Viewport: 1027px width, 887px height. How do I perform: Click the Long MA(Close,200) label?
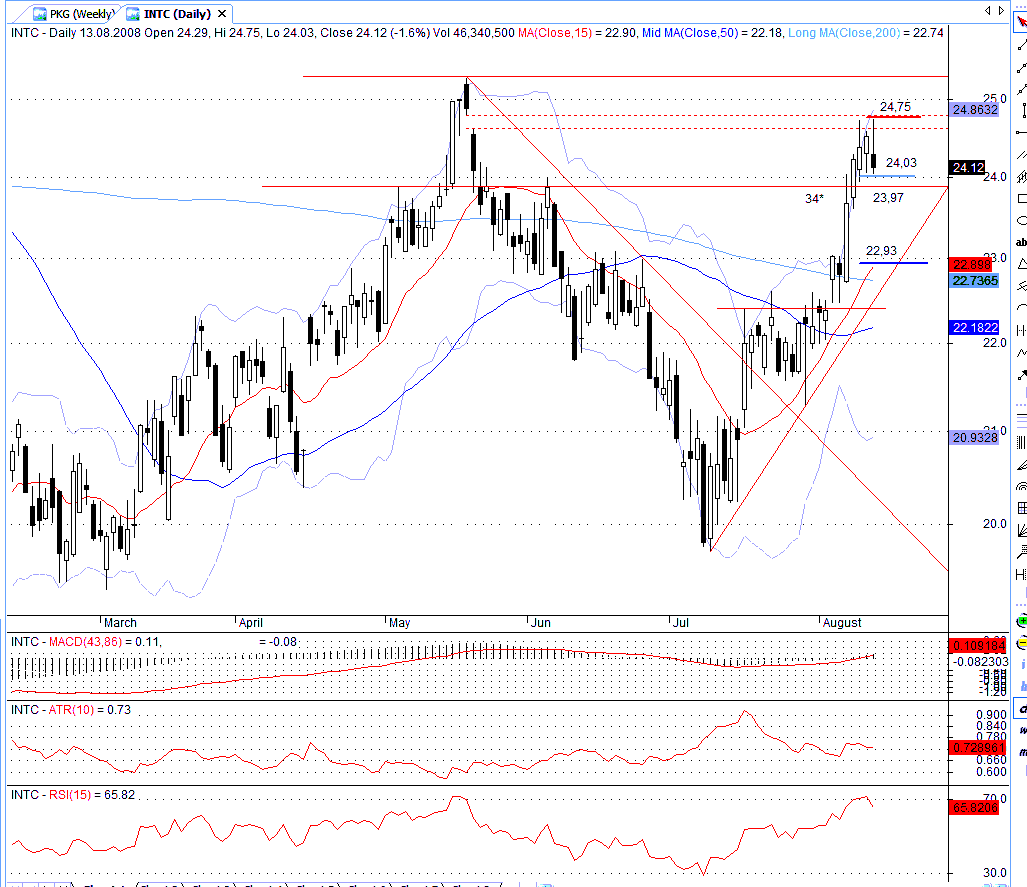pos(844,33)
